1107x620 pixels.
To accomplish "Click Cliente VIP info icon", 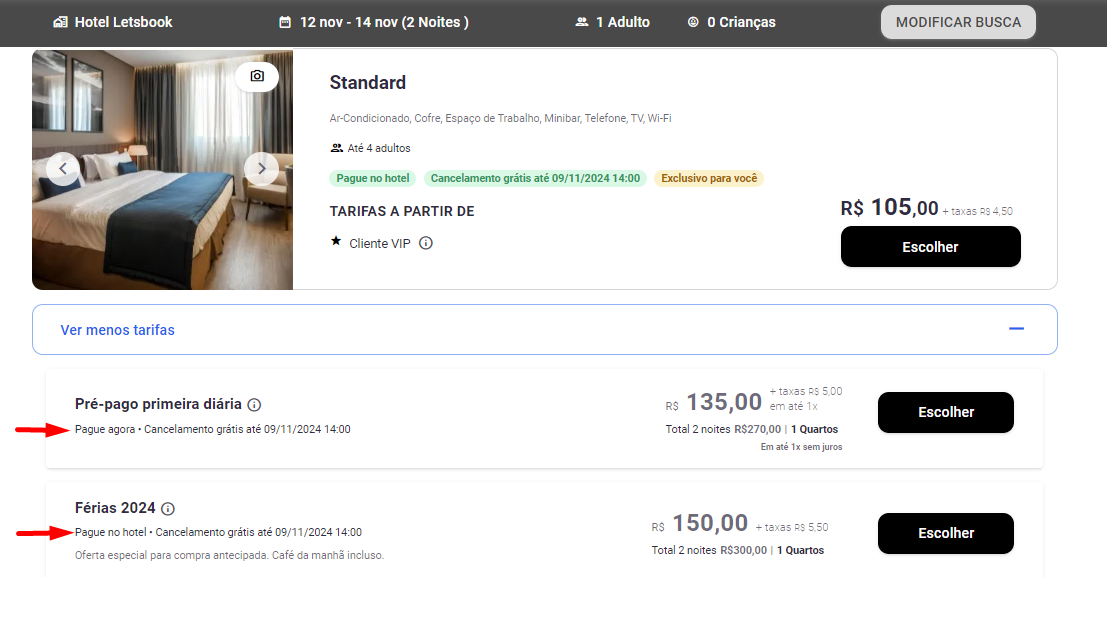I will click(426, 243).
